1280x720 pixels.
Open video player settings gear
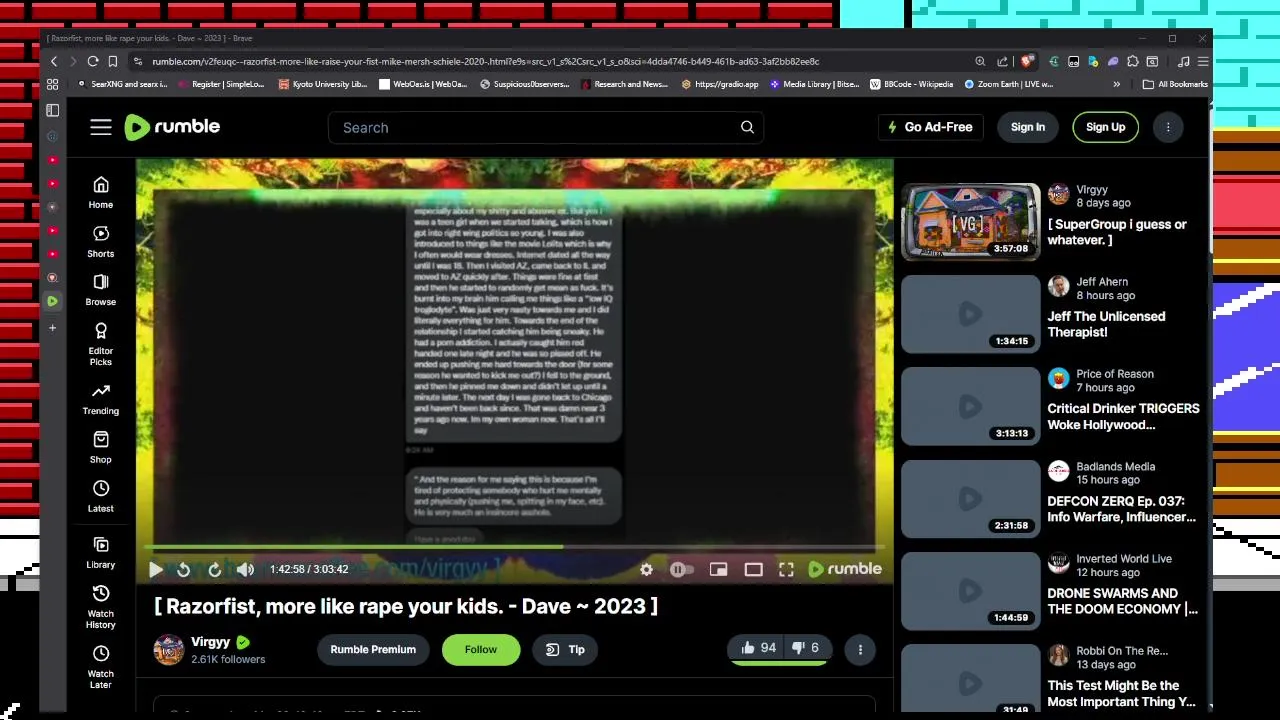(646, 569)
